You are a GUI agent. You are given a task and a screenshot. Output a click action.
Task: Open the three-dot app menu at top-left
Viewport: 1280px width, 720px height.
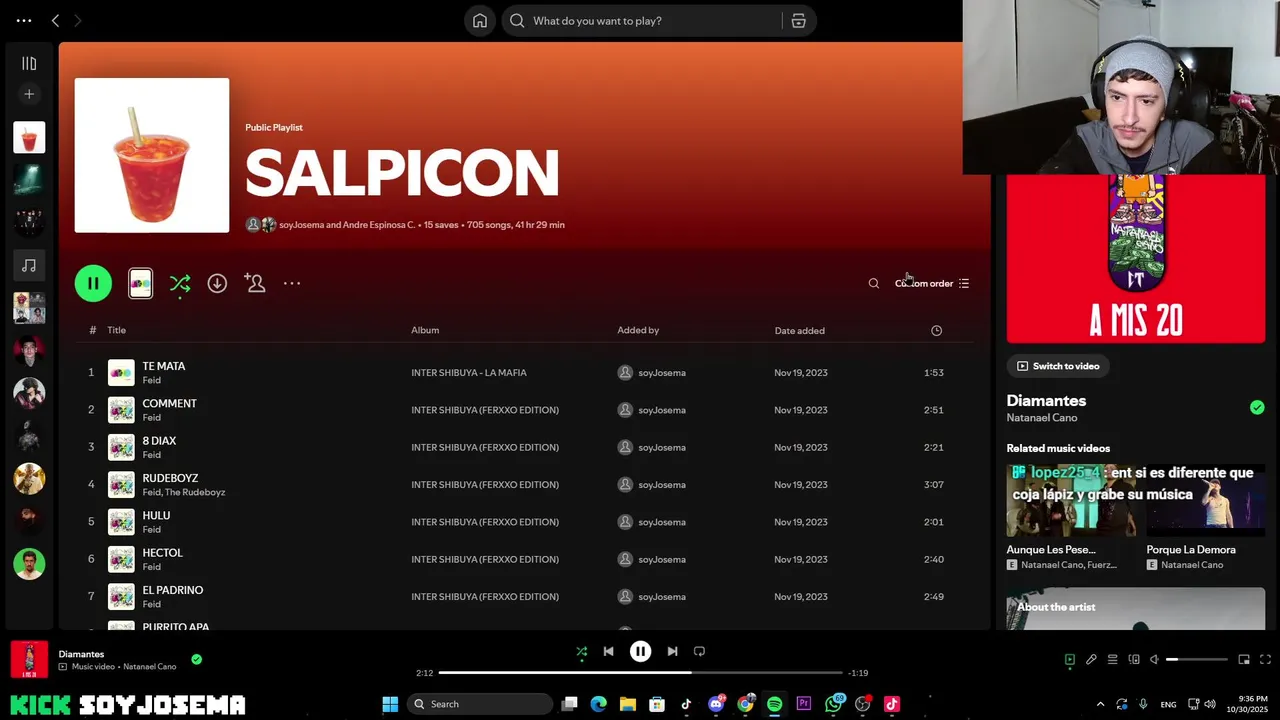[24, 20]
